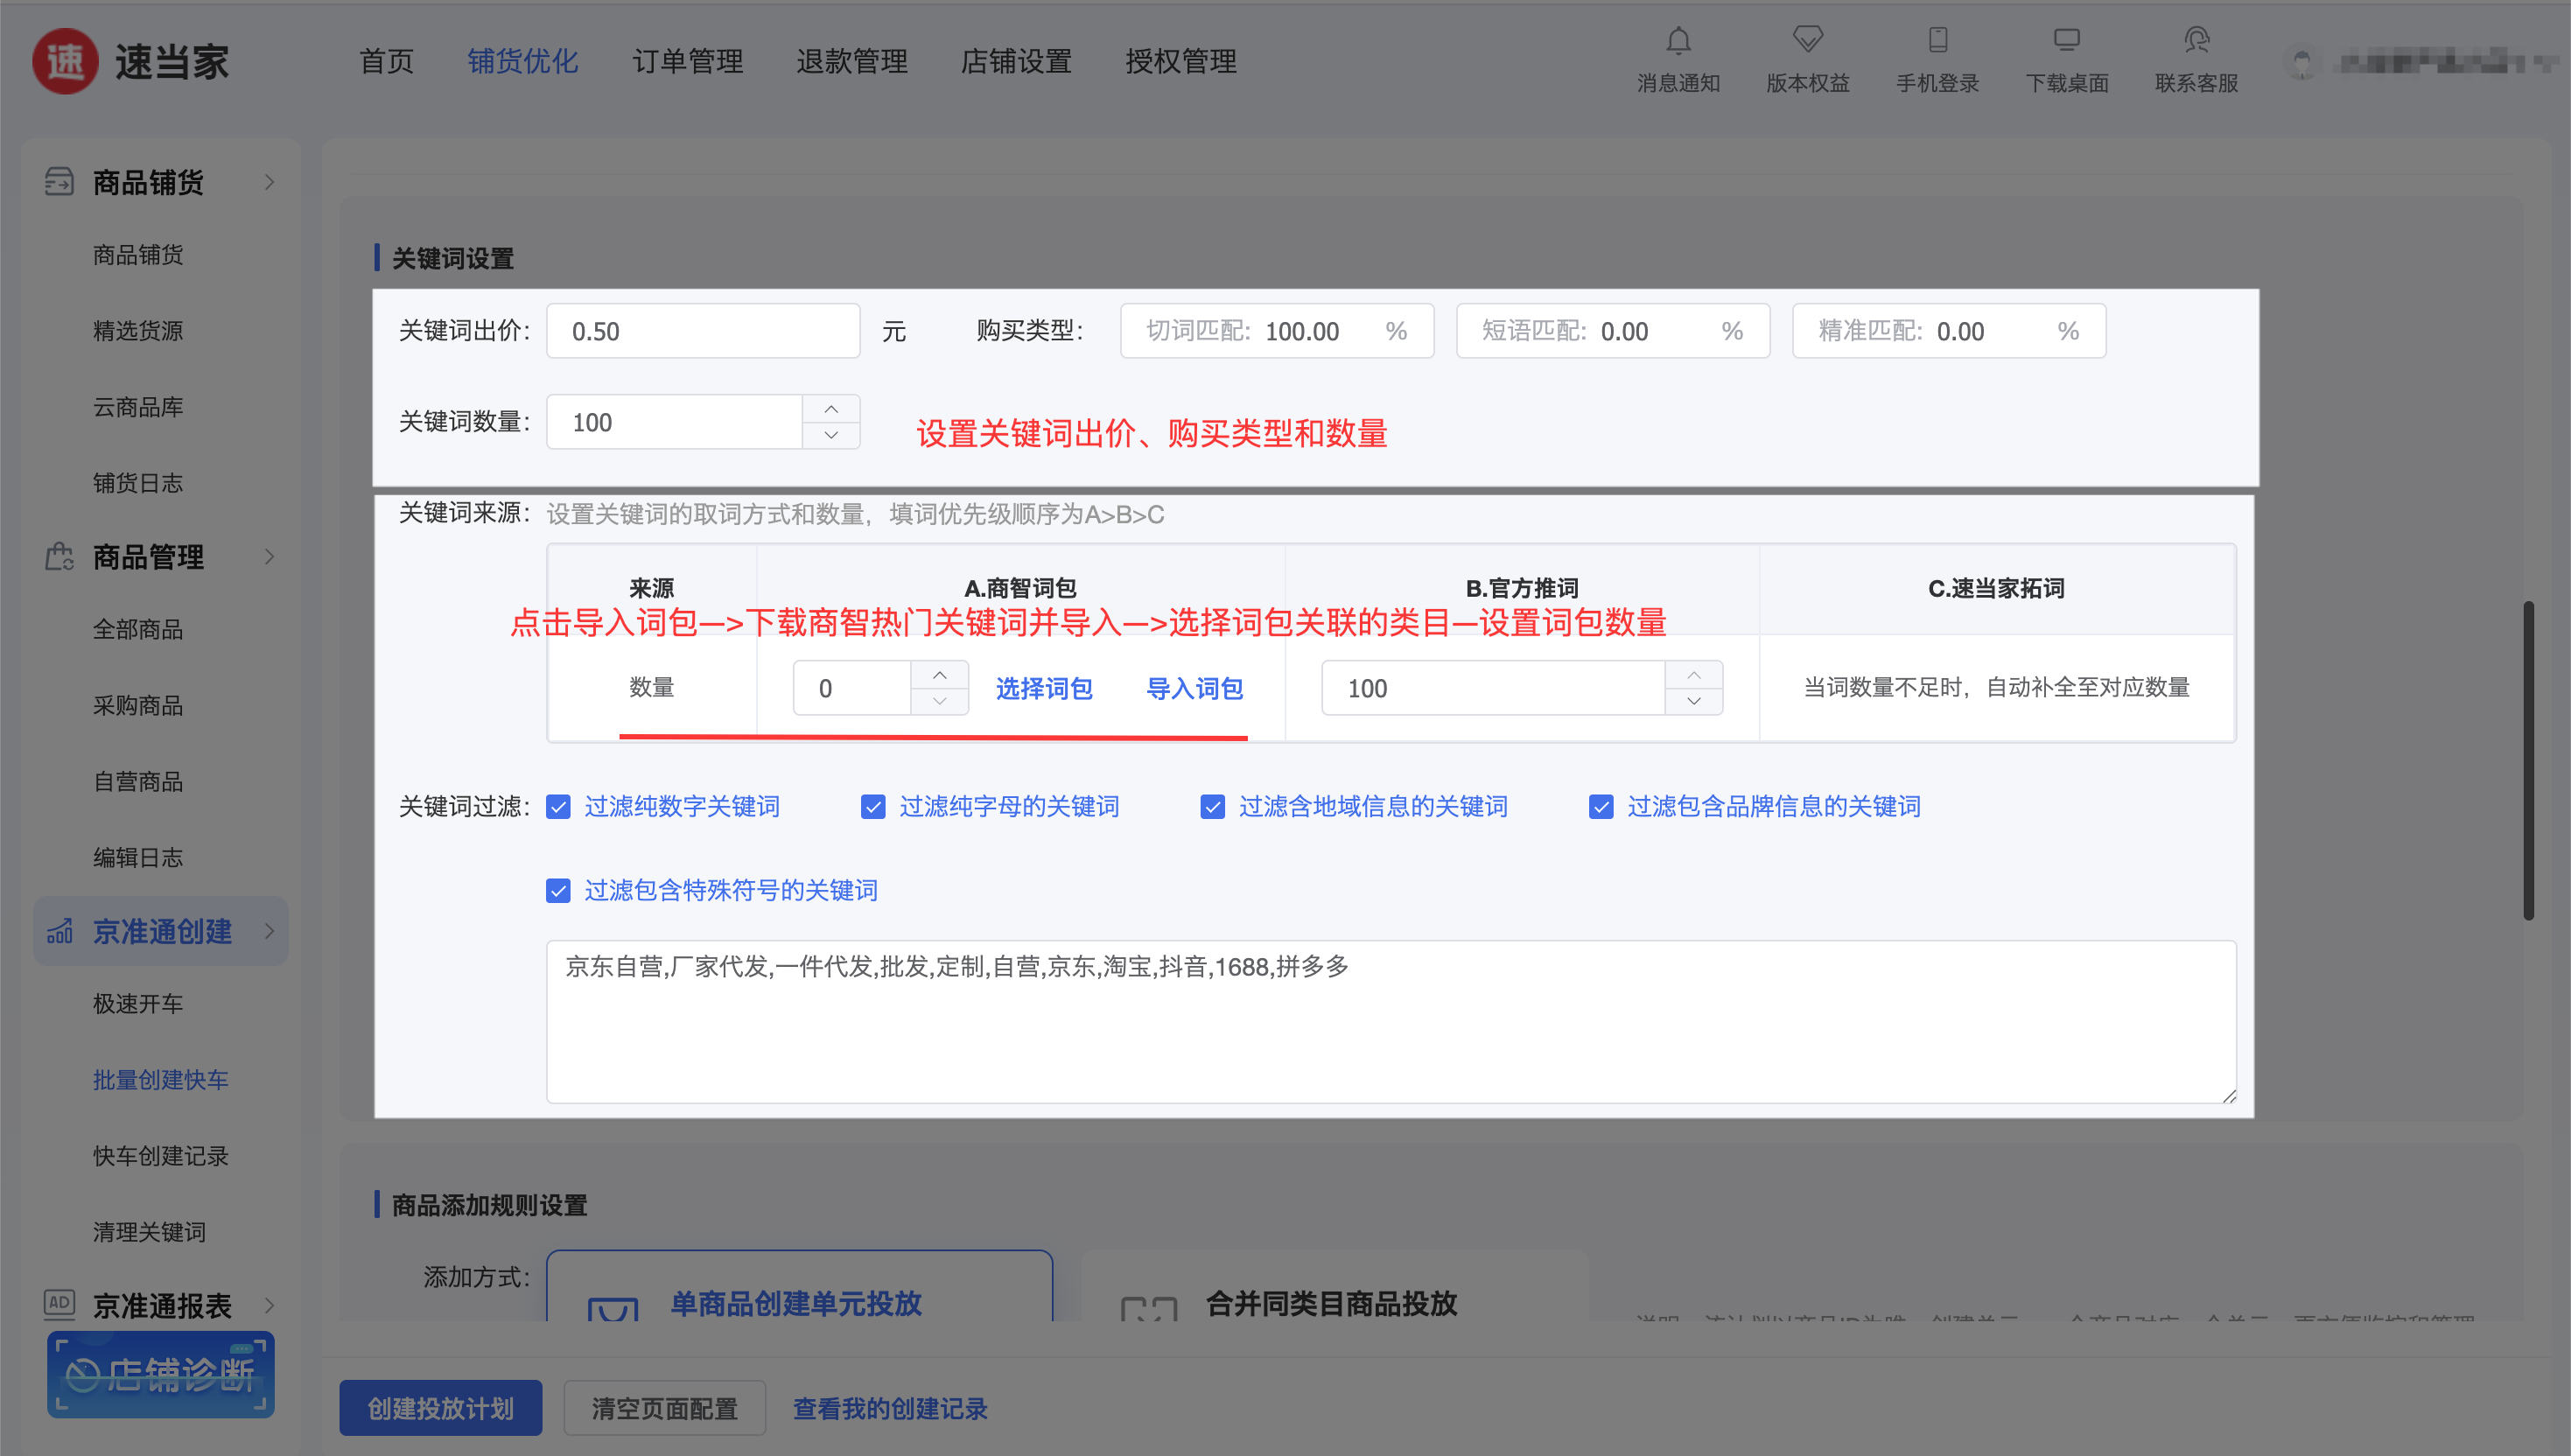Open 联系客服 headset icon

[2196, 40]
